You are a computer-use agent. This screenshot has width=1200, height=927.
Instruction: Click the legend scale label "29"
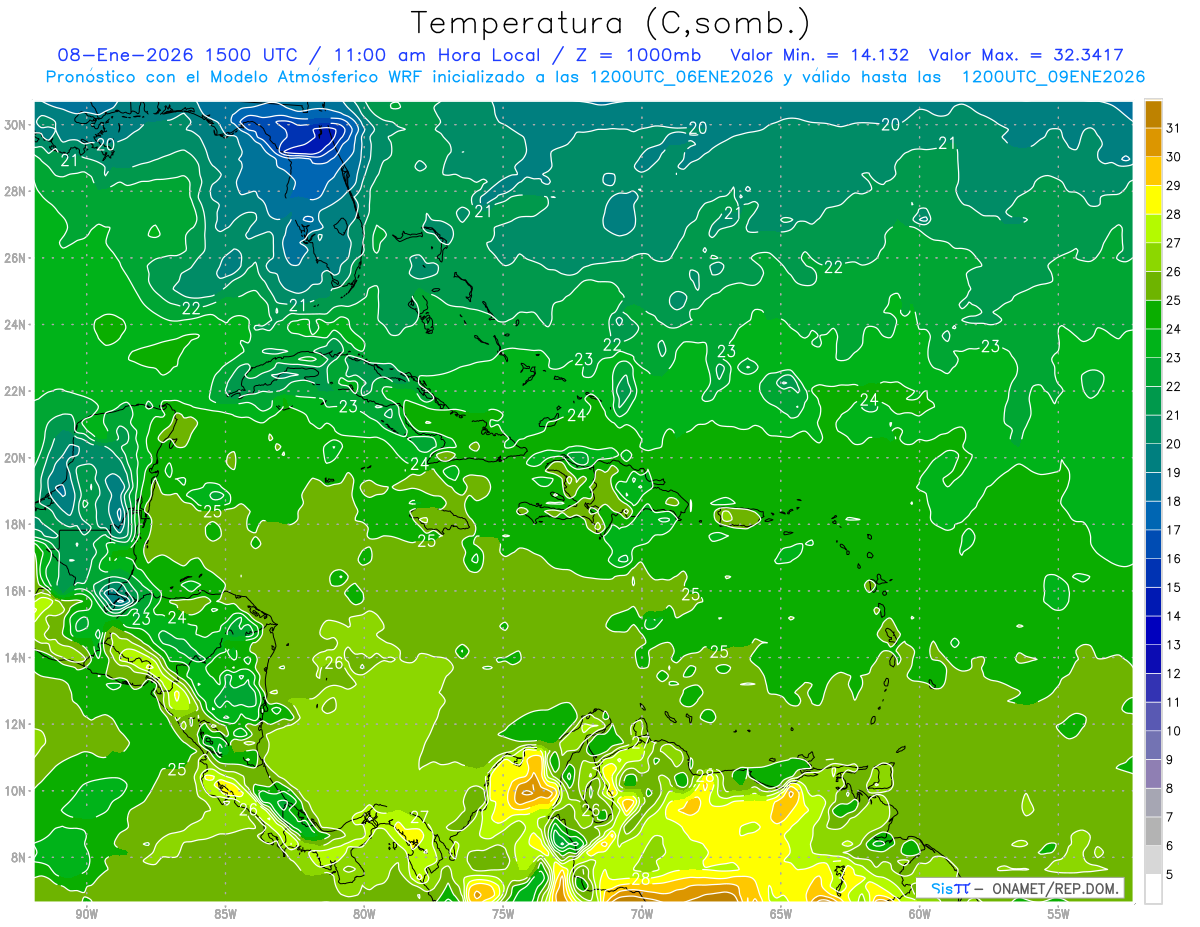[1174, 186]
